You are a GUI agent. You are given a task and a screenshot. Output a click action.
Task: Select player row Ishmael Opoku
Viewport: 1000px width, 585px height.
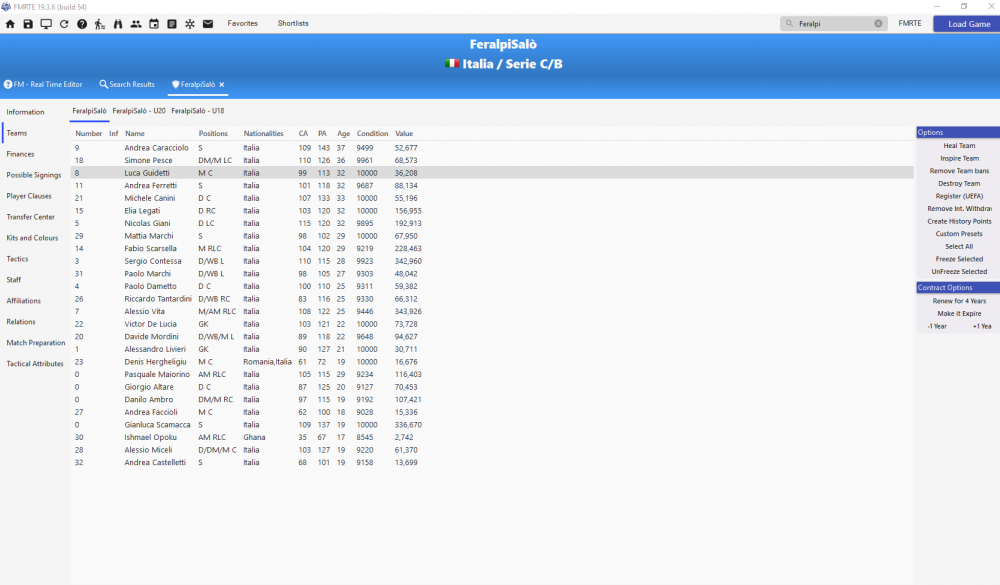(x=492, y=438)
